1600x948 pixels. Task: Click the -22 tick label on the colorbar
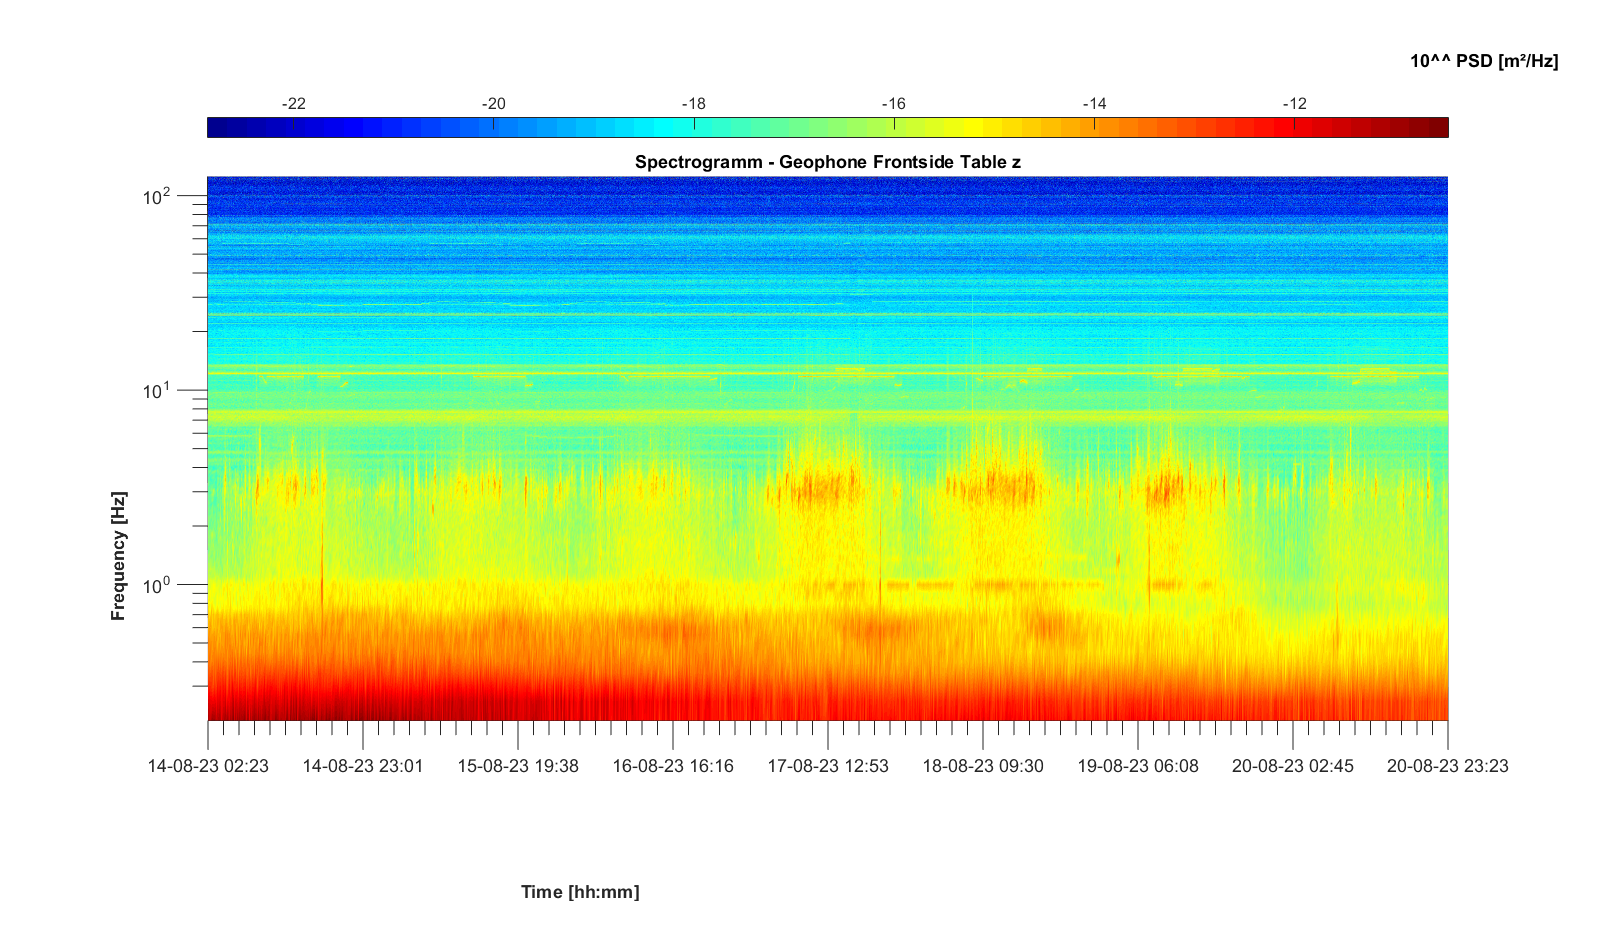point(294,104)
